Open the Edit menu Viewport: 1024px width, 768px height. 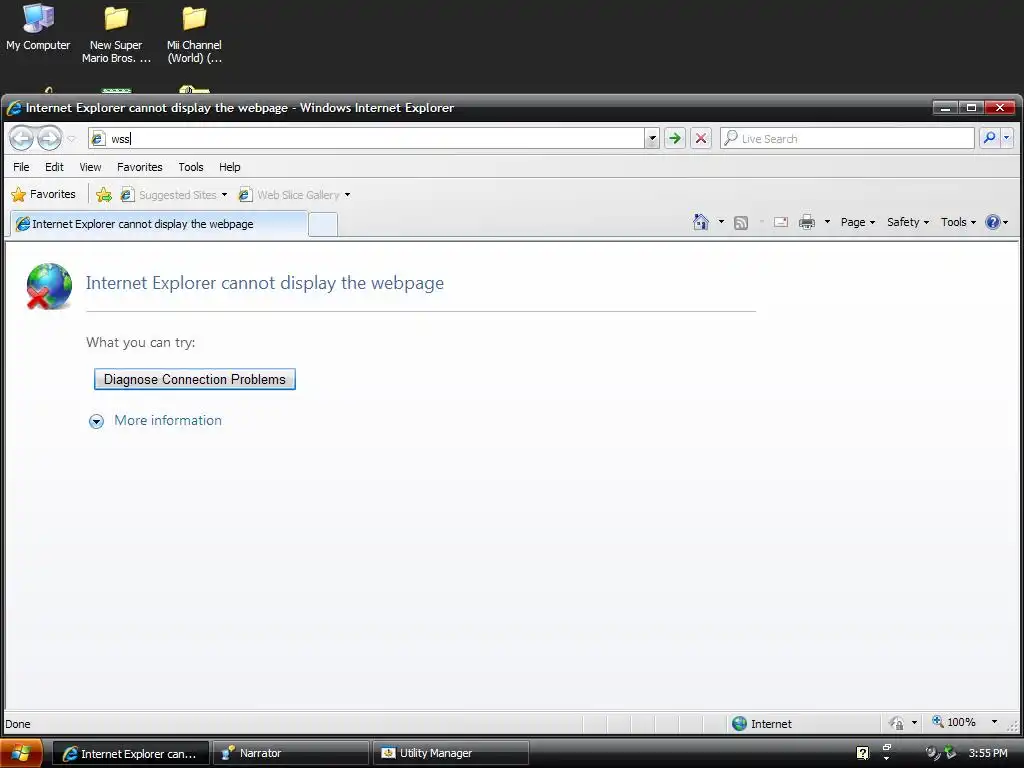54,167
